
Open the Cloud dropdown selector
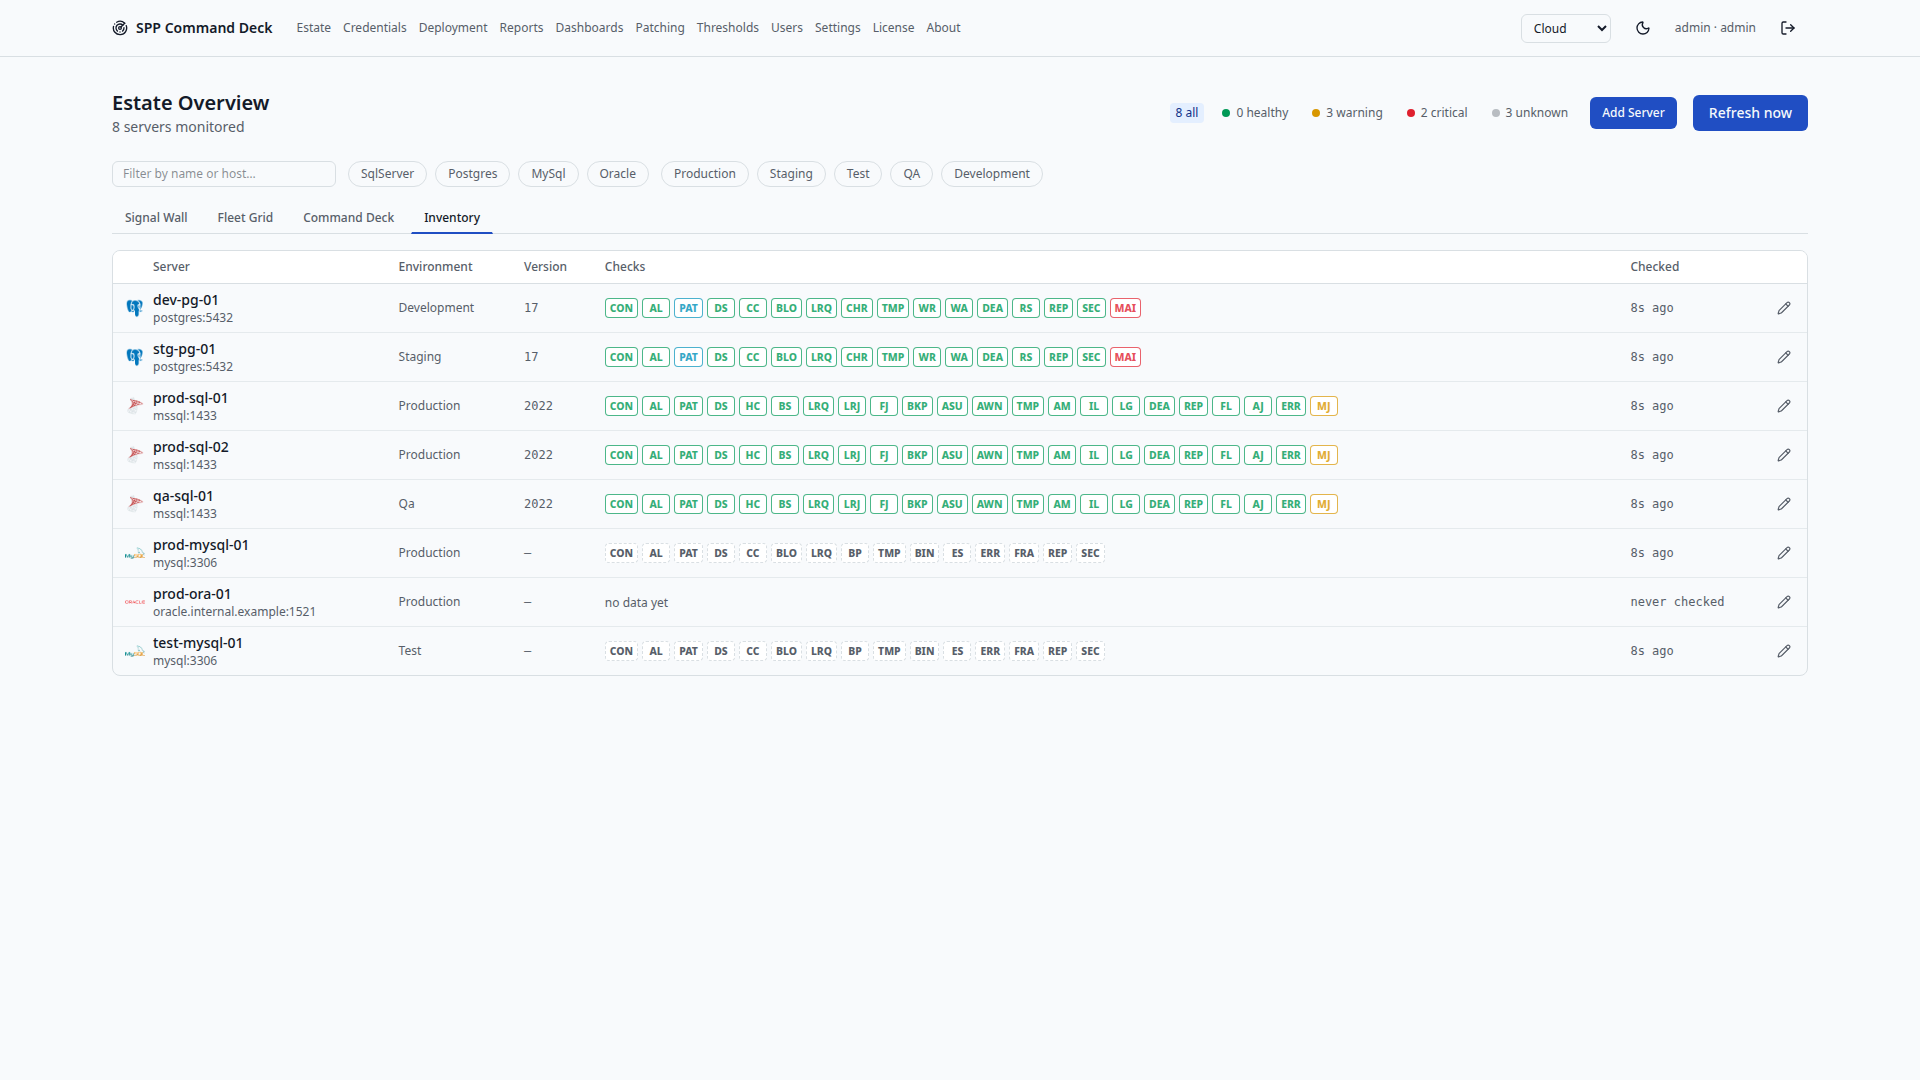[1566, 28]
